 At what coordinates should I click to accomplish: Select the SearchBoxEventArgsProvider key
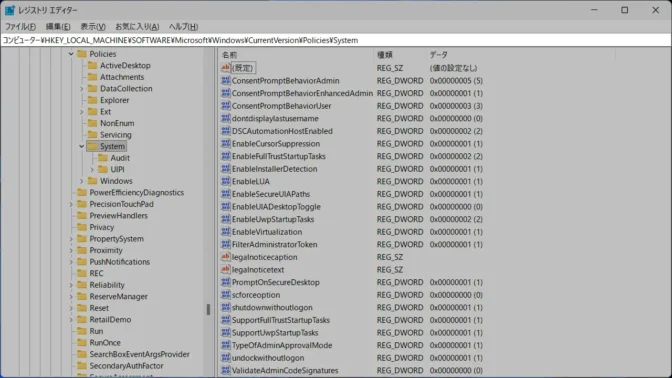click(x=139, y=354)
